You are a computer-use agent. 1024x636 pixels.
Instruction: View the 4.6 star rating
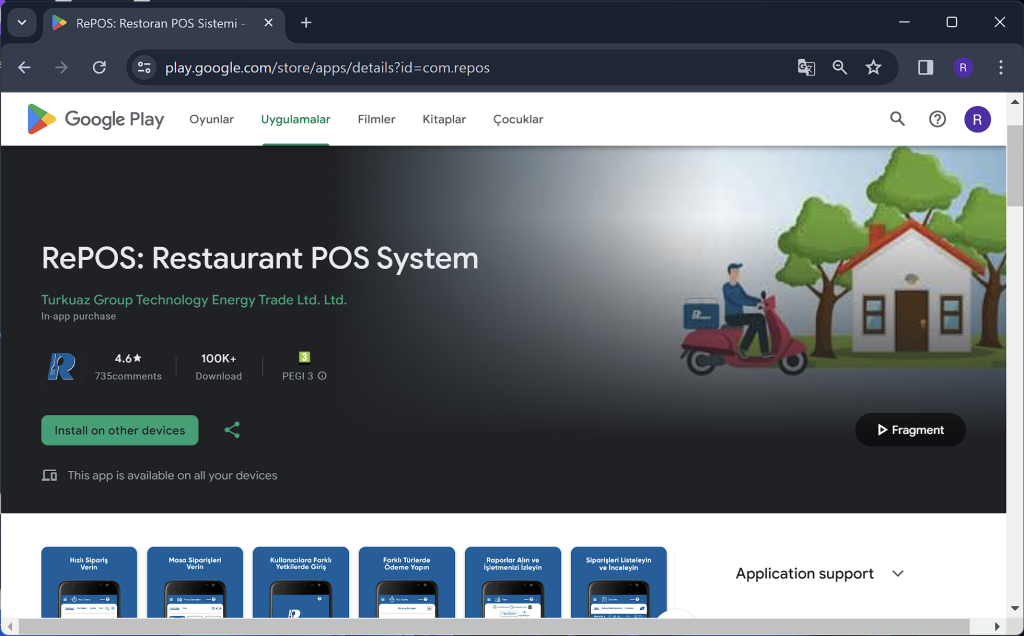[x=128, y=358]
